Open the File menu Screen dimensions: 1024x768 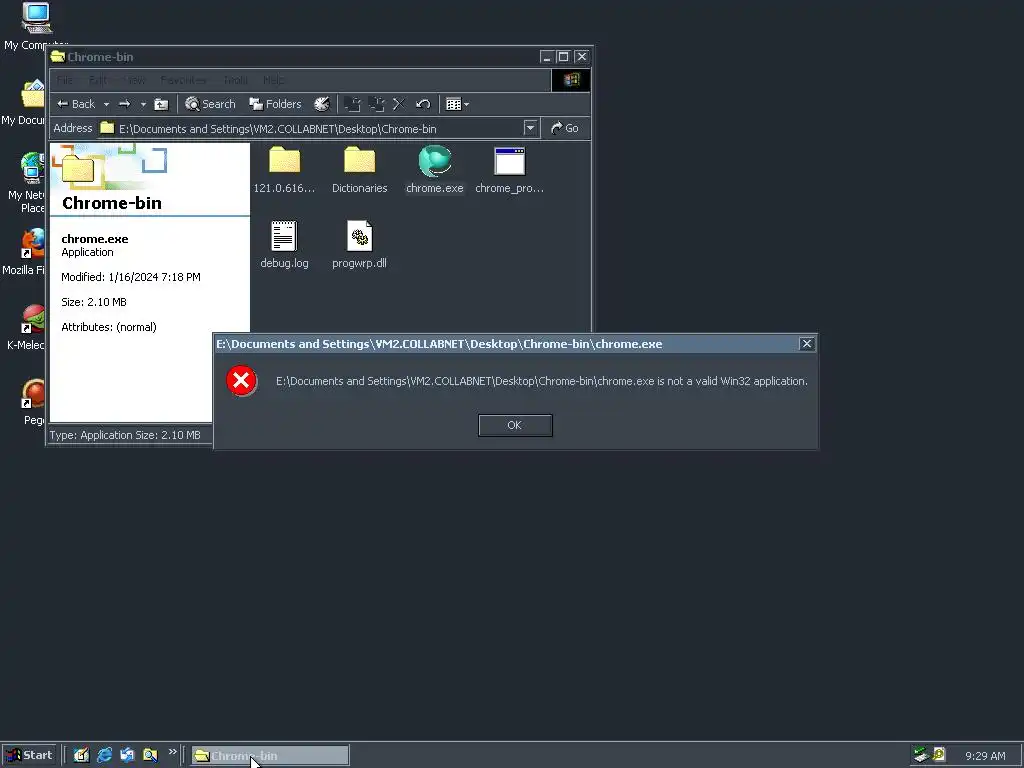(x=65, y=80)
